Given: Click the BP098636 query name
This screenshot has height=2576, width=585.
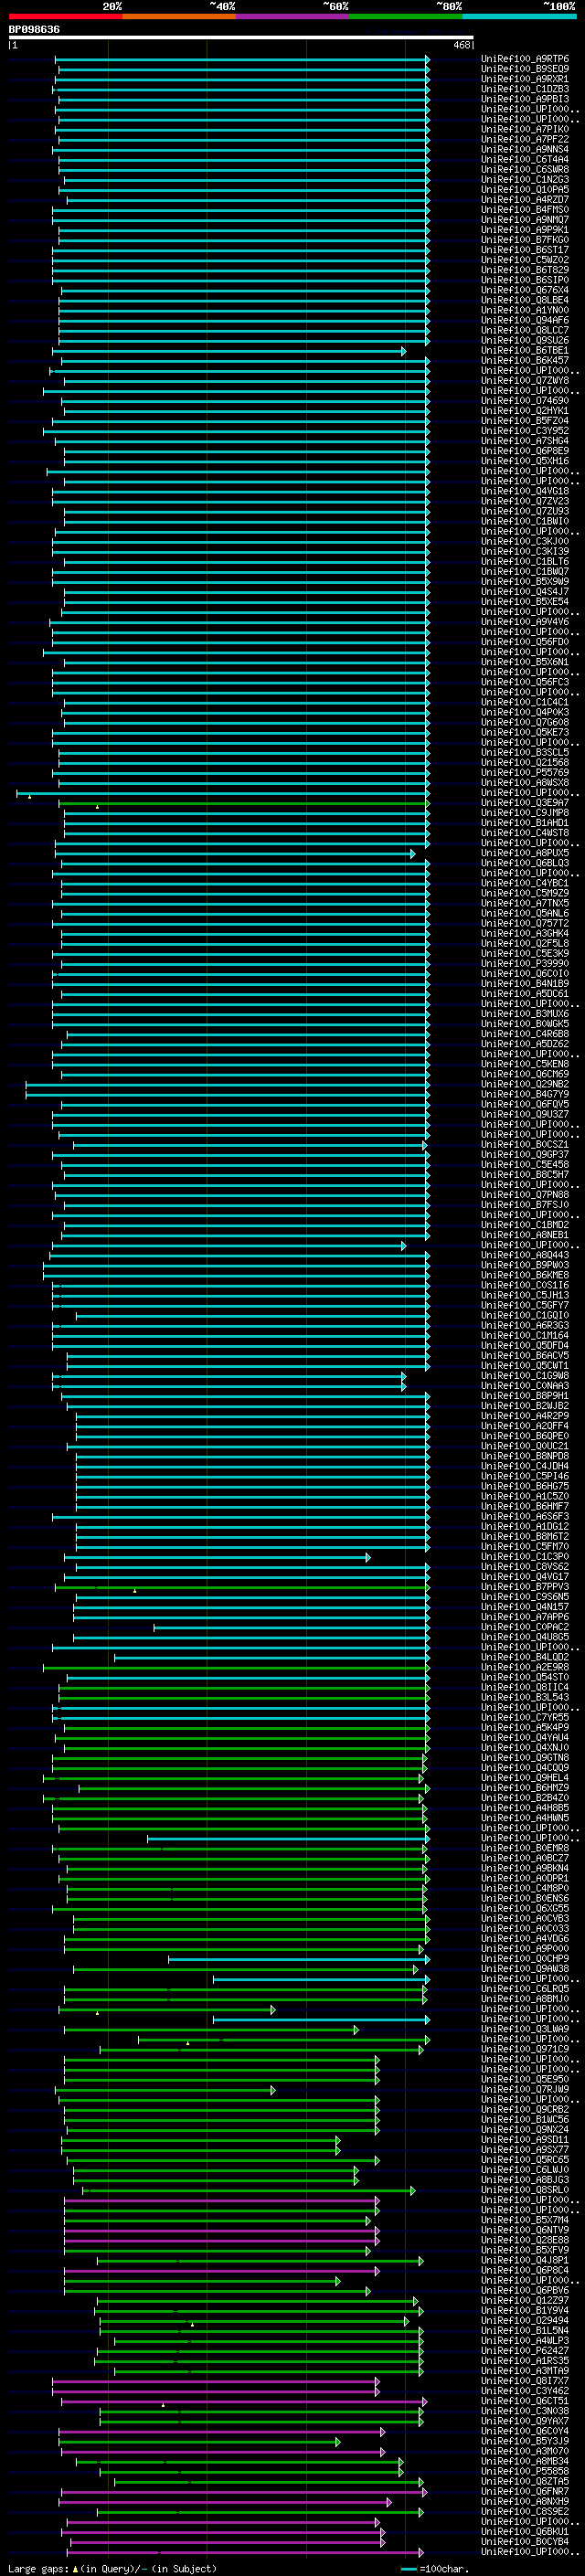Looking at the screenshot, I should [x=34, y=30].
